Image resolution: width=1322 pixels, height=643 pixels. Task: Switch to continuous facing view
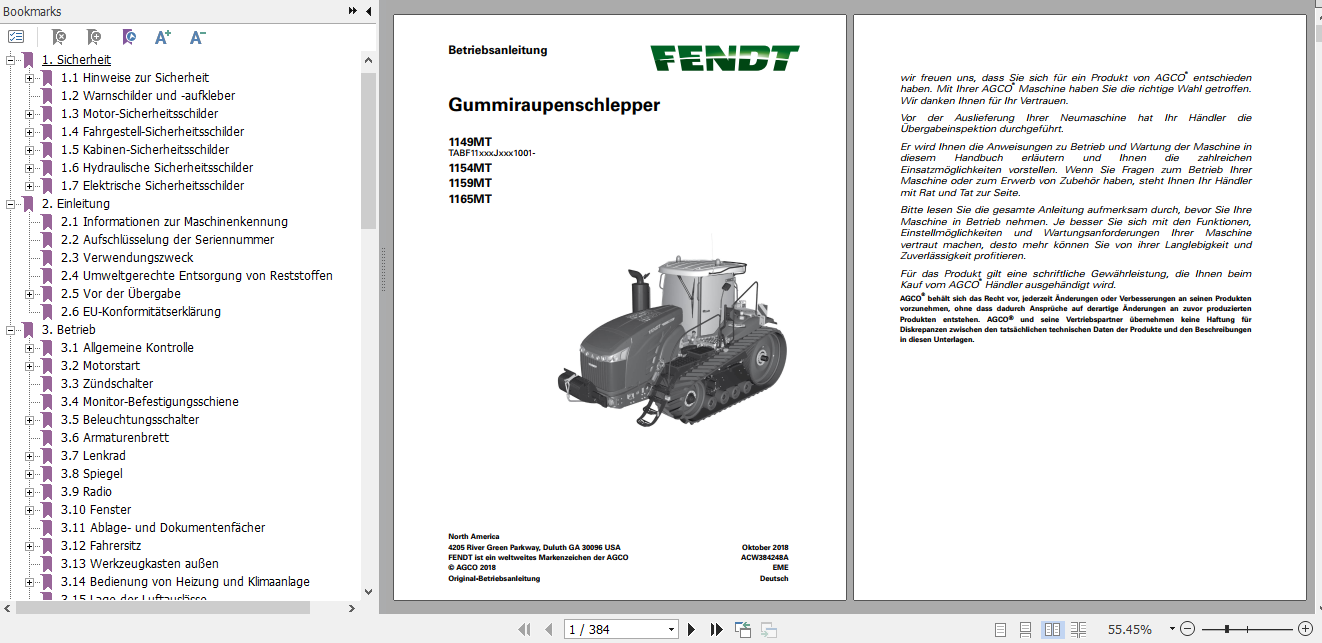click(1078, 629)
